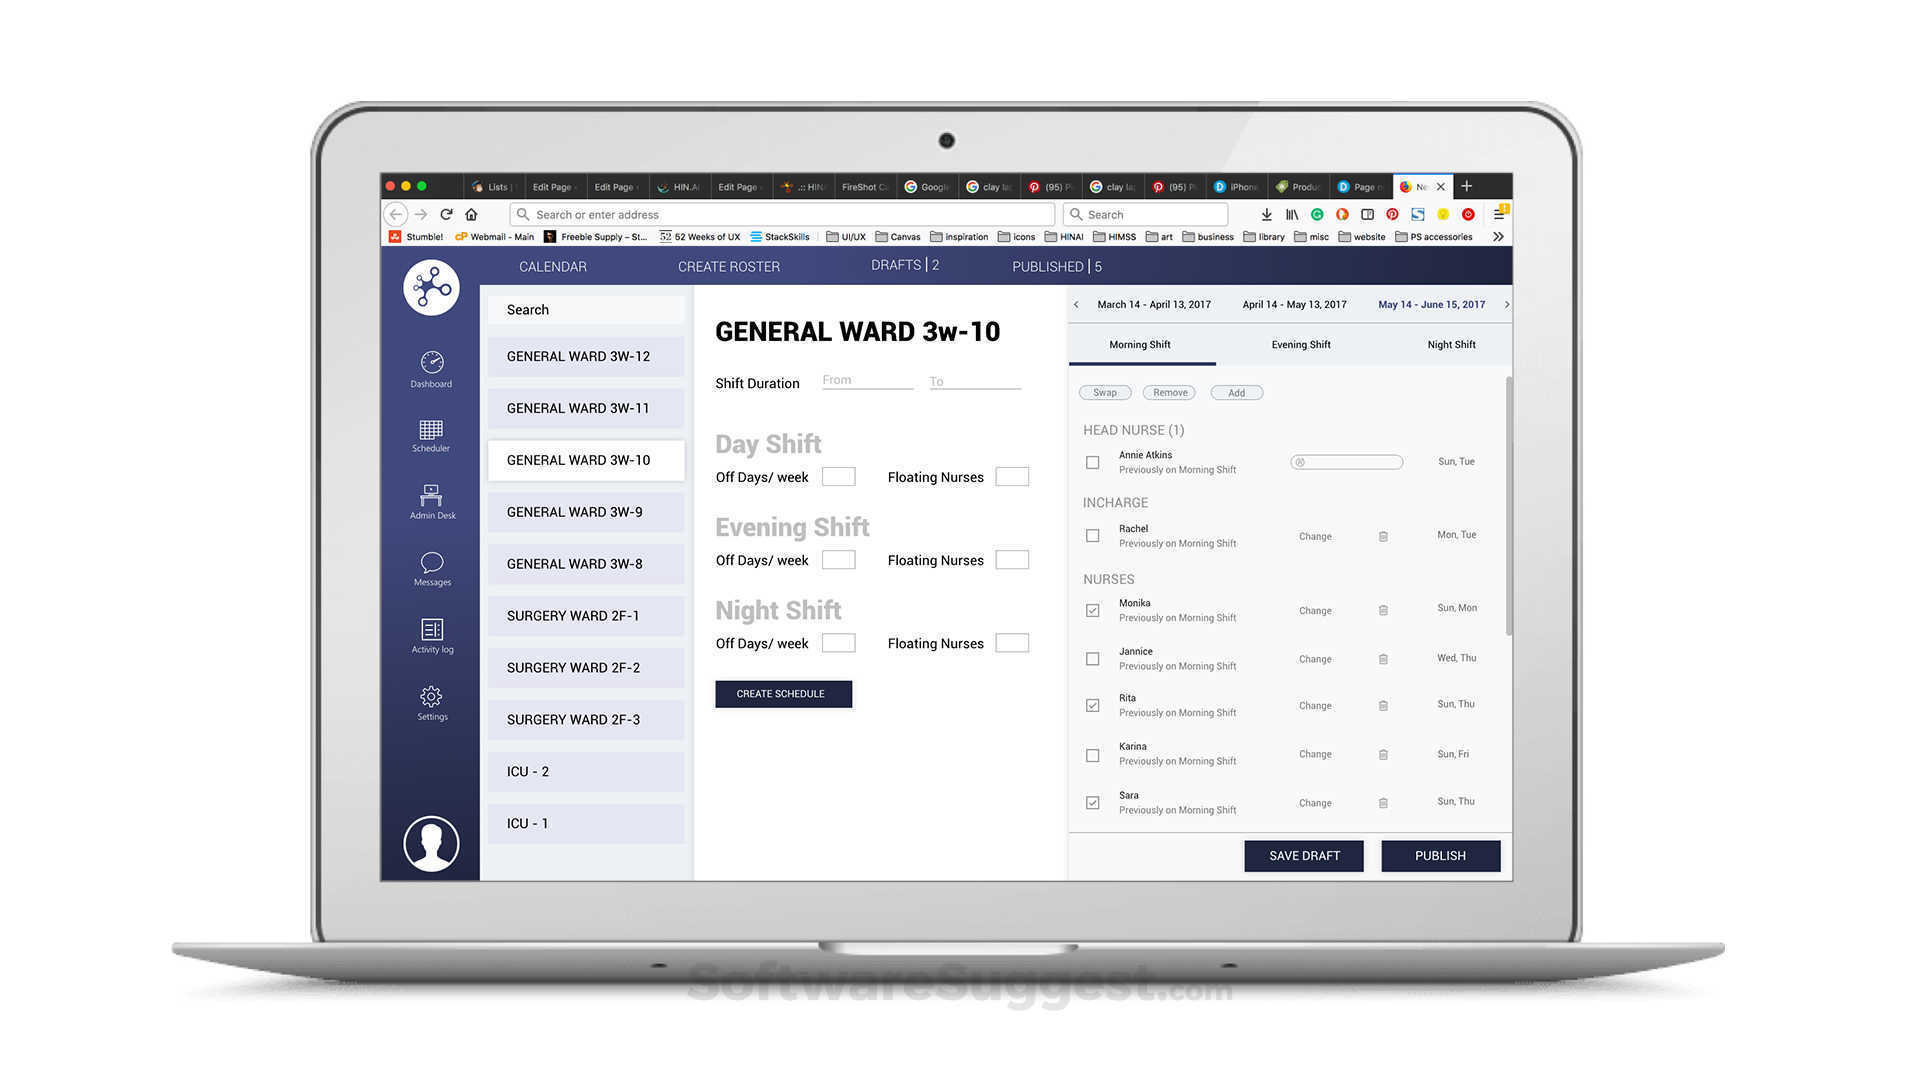Select GENERAL WARD 3W-9 from list
Viewport: 1920px width, 1080px height.
coord(576,512)
